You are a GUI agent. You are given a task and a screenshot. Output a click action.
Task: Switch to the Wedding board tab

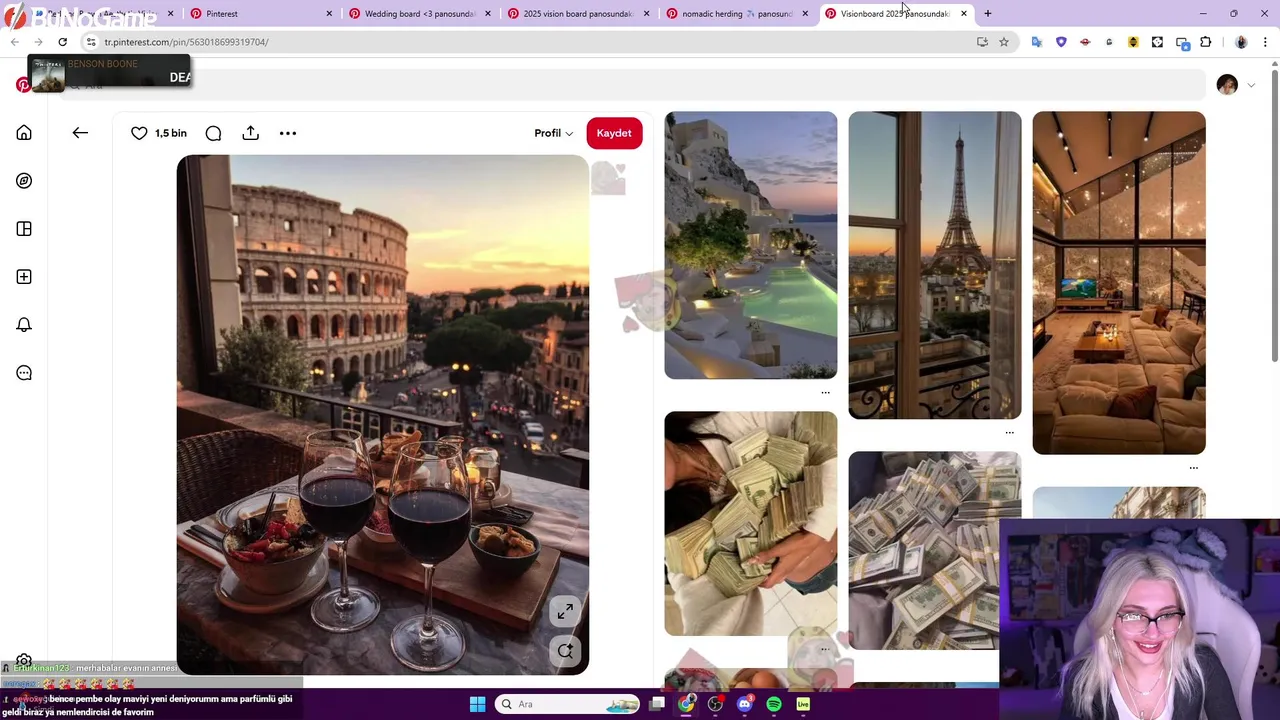tap(419, 14)
